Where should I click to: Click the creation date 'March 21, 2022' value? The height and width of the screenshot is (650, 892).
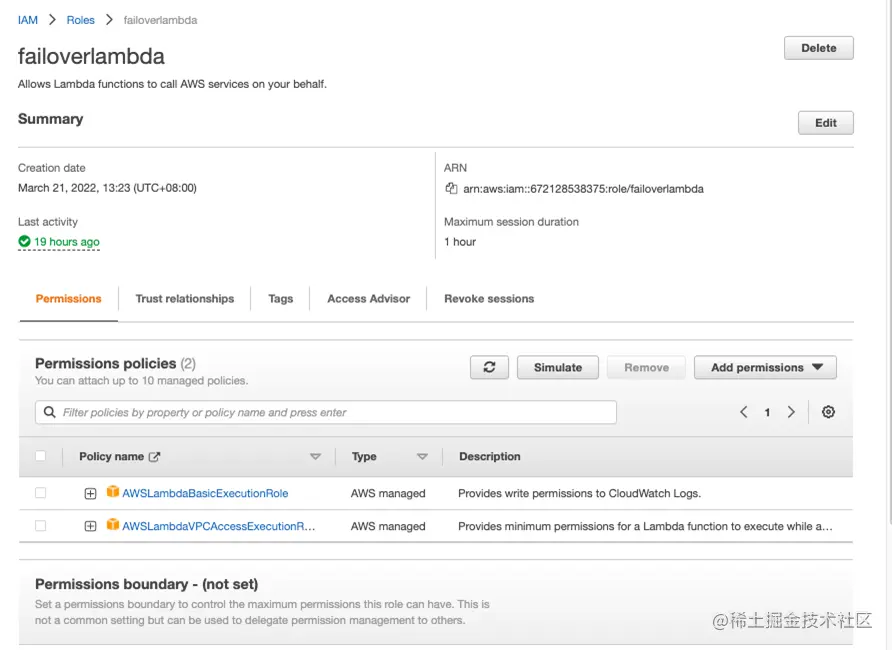pos(107,188)
